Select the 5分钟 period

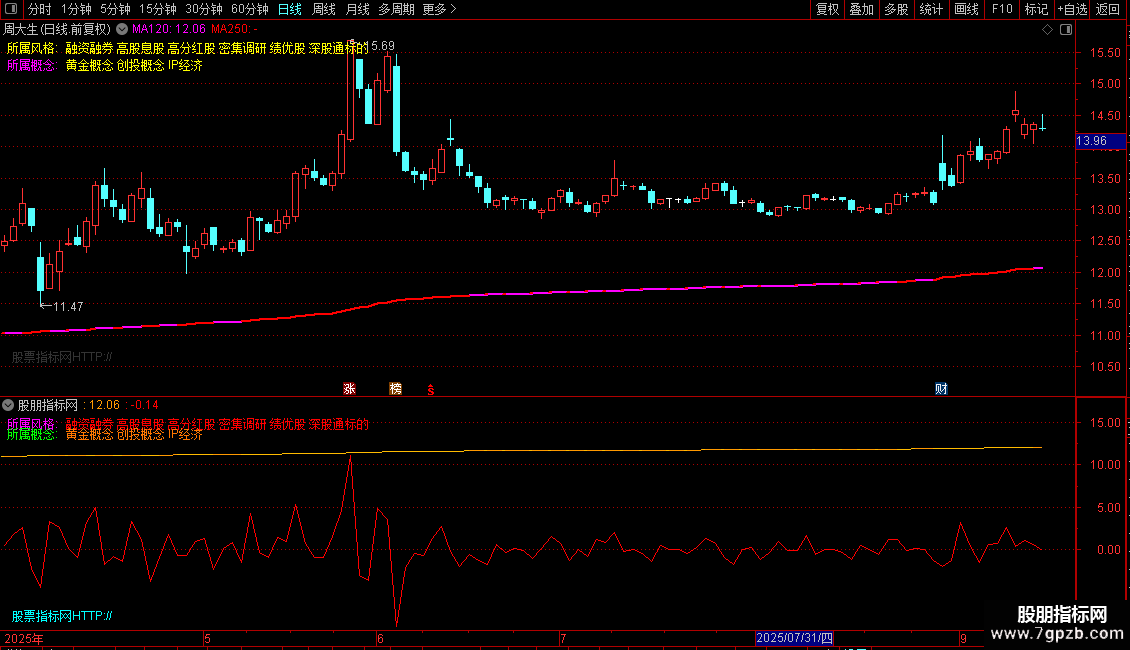point(115,9)
